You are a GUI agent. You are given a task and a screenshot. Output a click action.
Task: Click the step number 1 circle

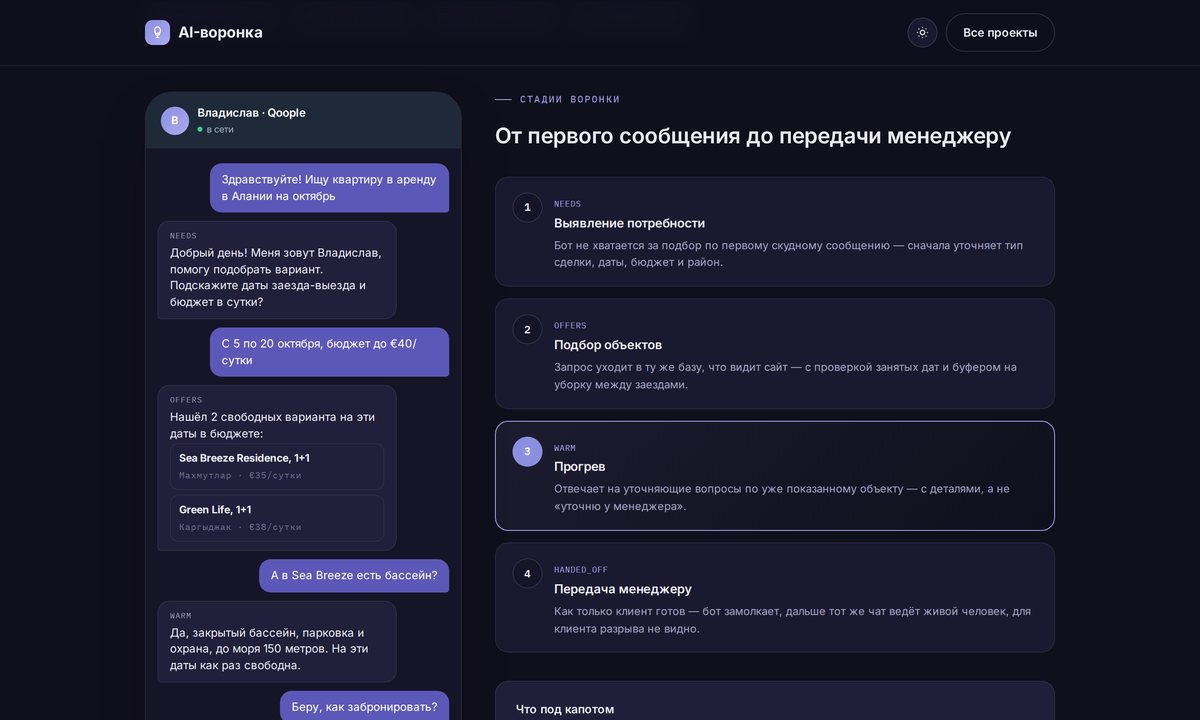527,207
